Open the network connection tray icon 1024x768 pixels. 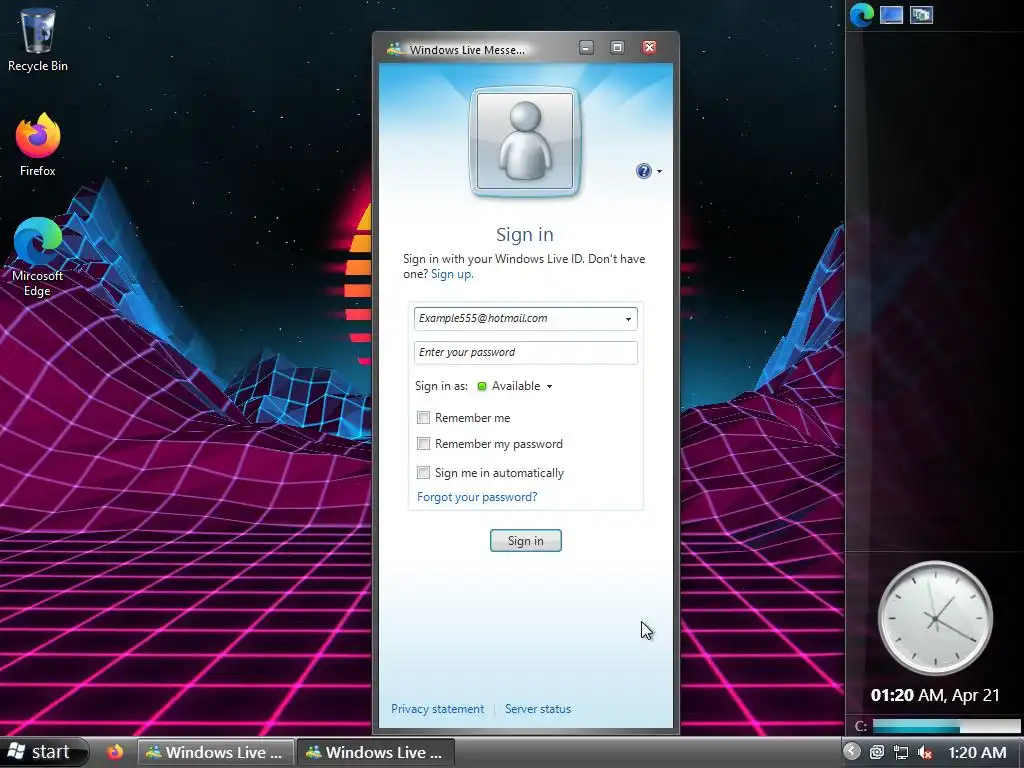pyautogui.click(x=901, y=752)
